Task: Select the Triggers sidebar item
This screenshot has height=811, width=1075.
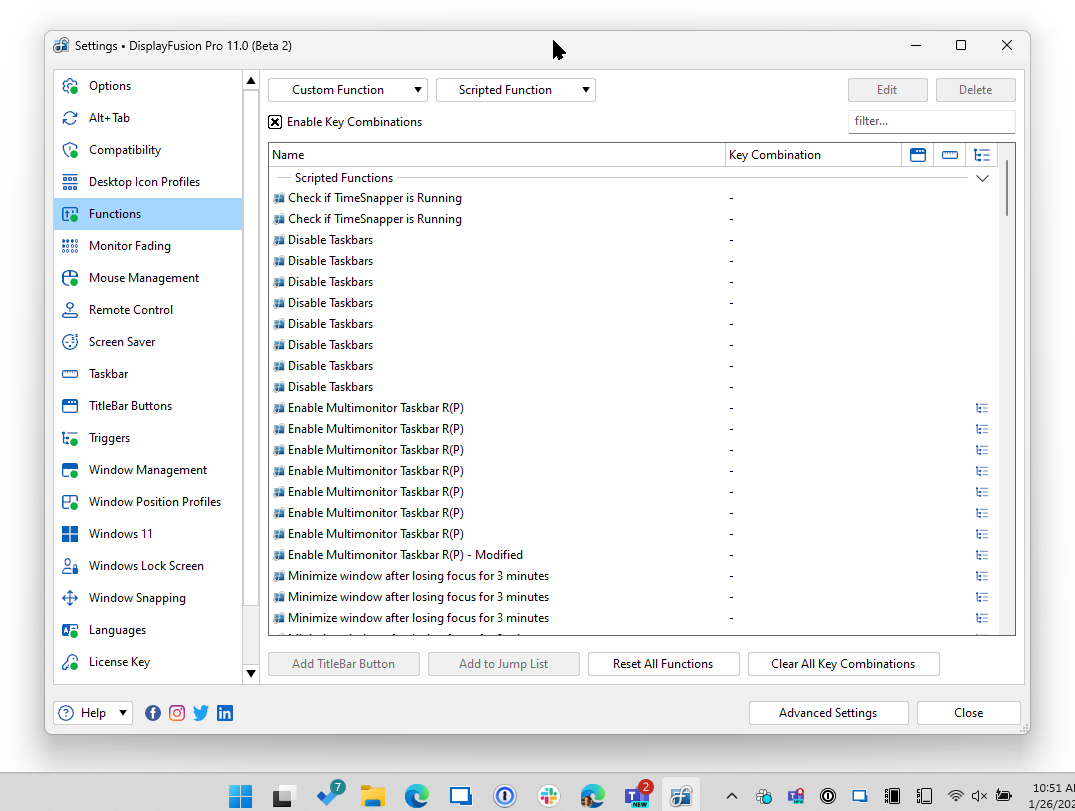Action: tap(109, 438)
